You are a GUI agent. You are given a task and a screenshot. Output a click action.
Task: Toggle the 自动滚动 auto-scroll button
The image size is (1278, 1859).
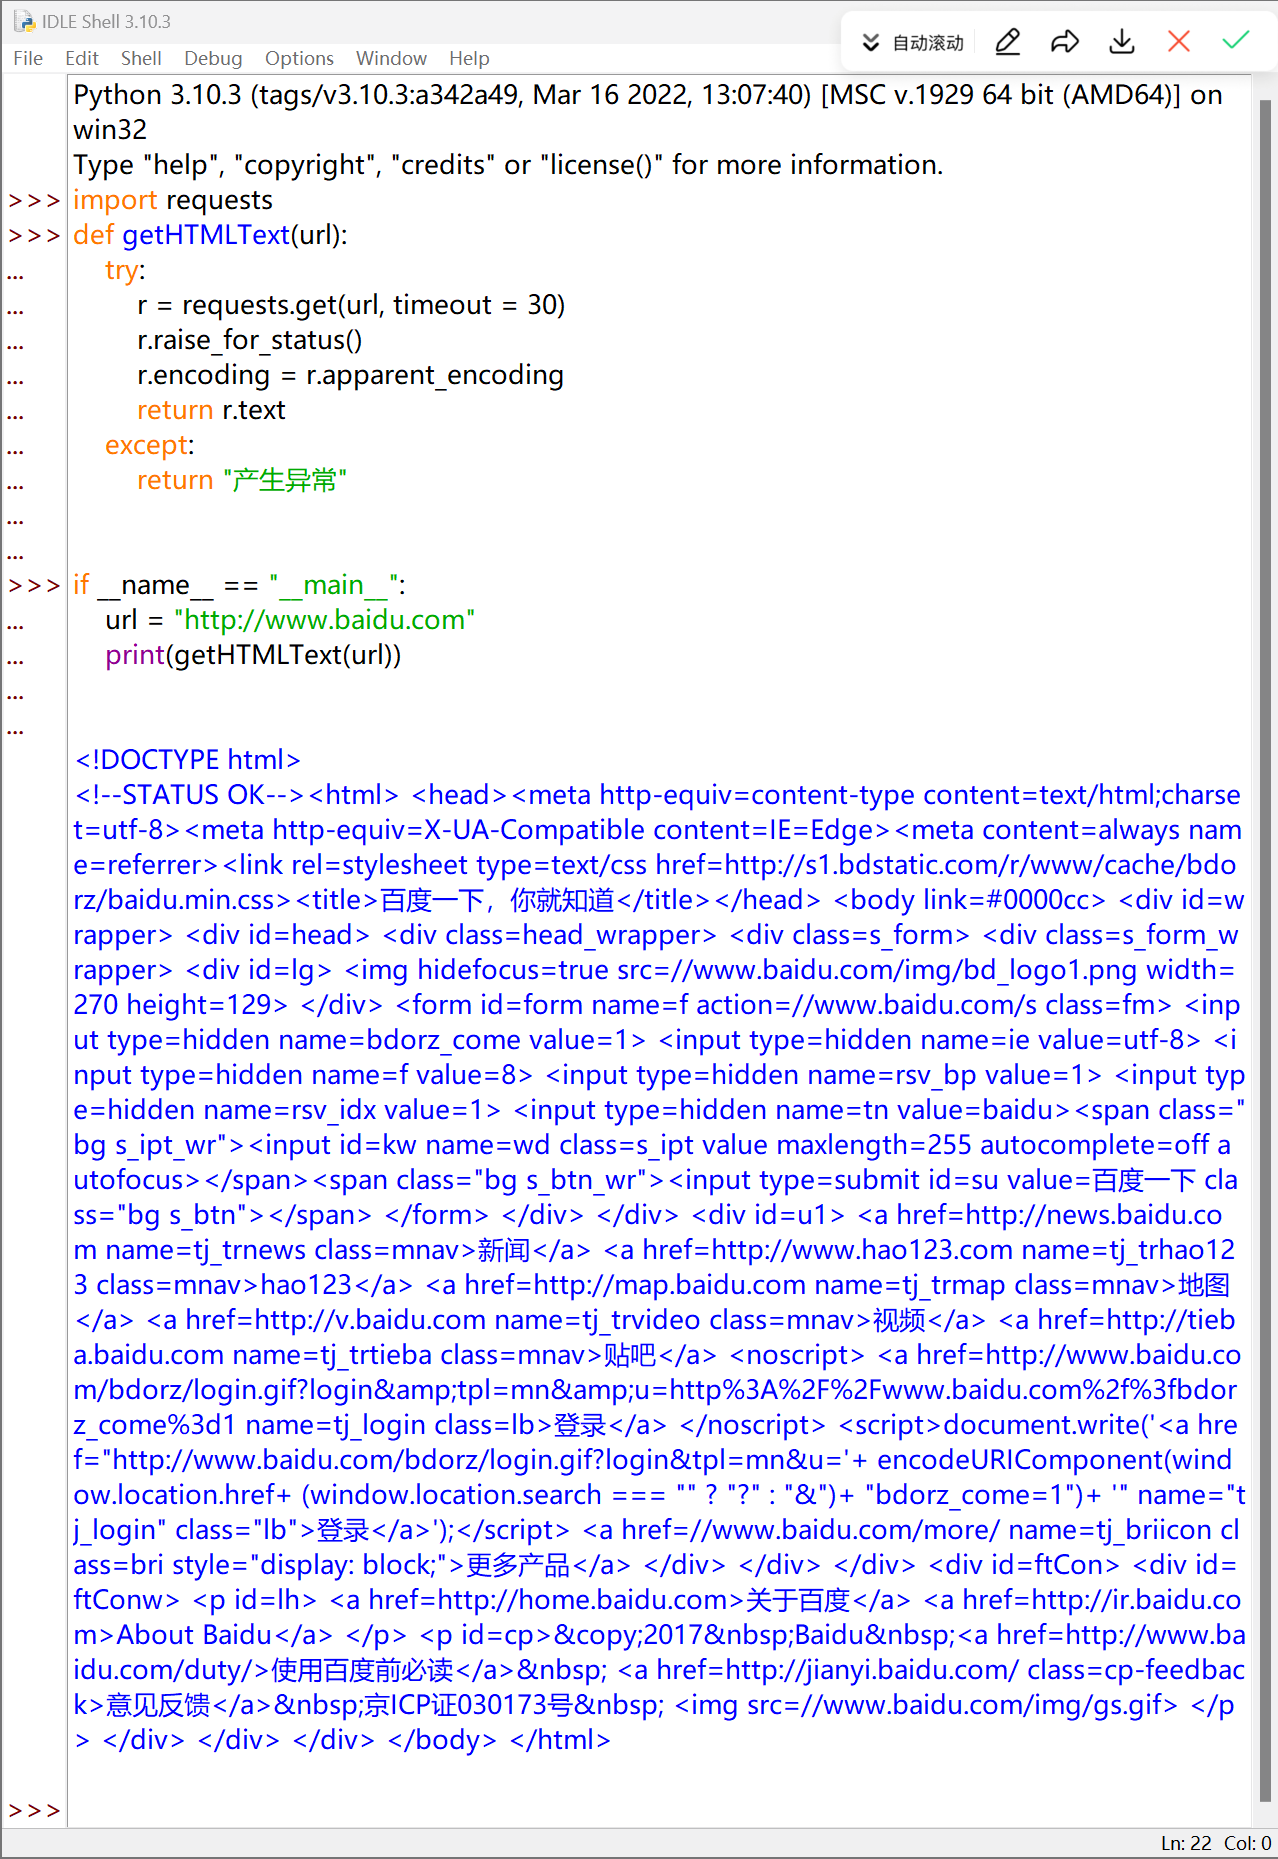point(912,43)
